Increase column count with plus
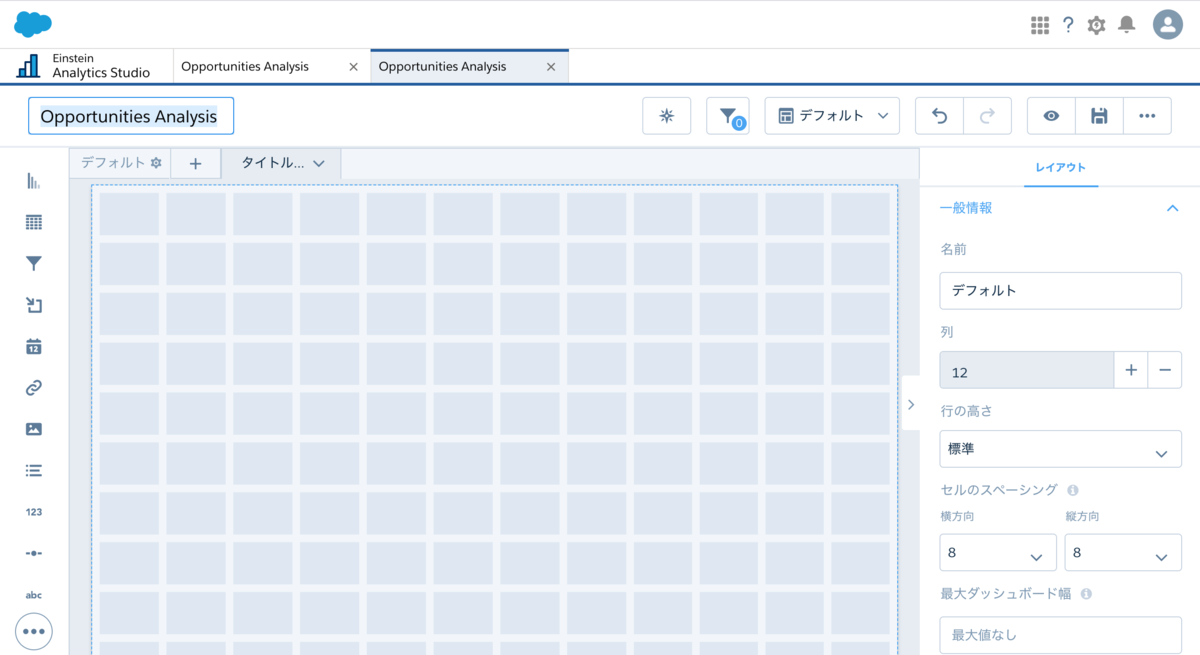Screen dimensions: 1200x655 [x=1131, y=370]
